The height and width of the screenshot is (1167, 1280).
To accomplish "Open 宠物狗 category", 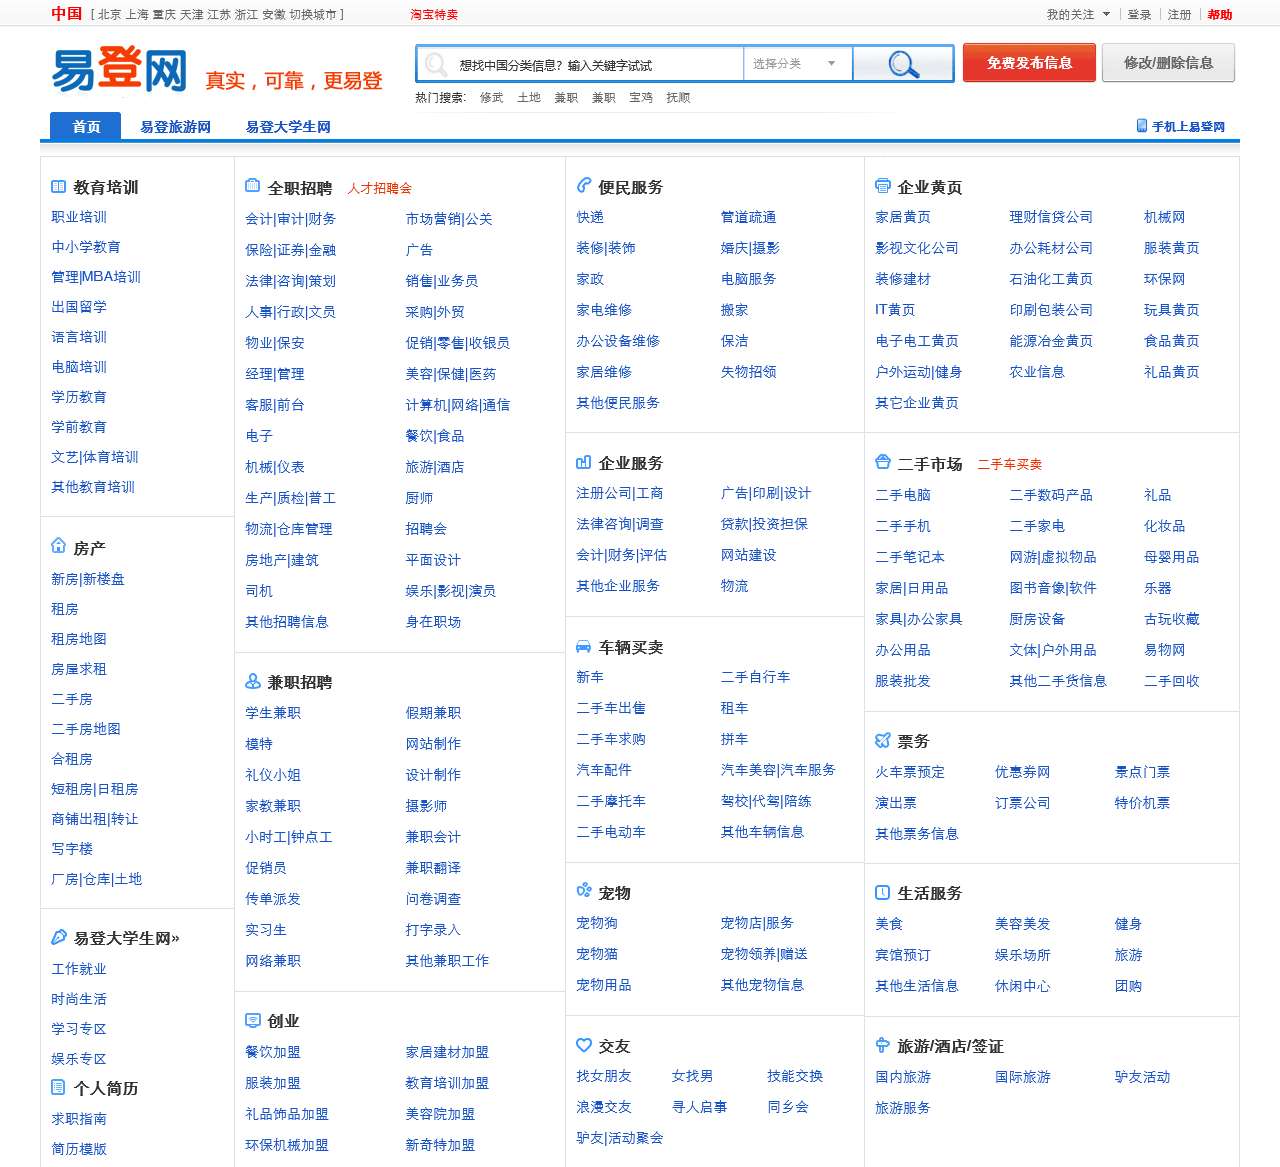I will (x=597, y=923).
